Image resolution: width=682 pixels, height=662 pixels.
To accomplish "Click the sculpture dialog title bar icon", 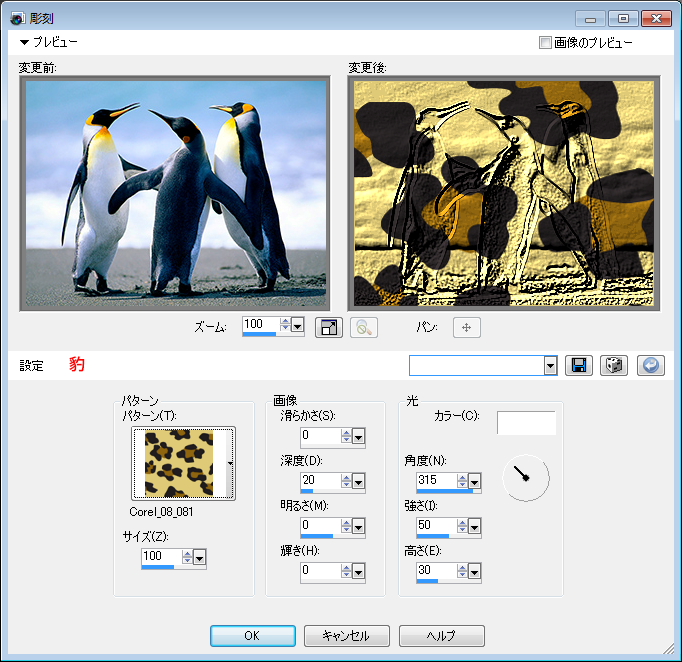I will (x=17, y=18).
